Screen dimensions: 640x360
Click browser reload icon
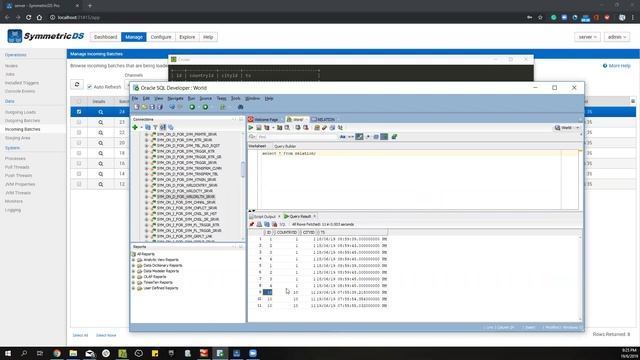(28, 18)
